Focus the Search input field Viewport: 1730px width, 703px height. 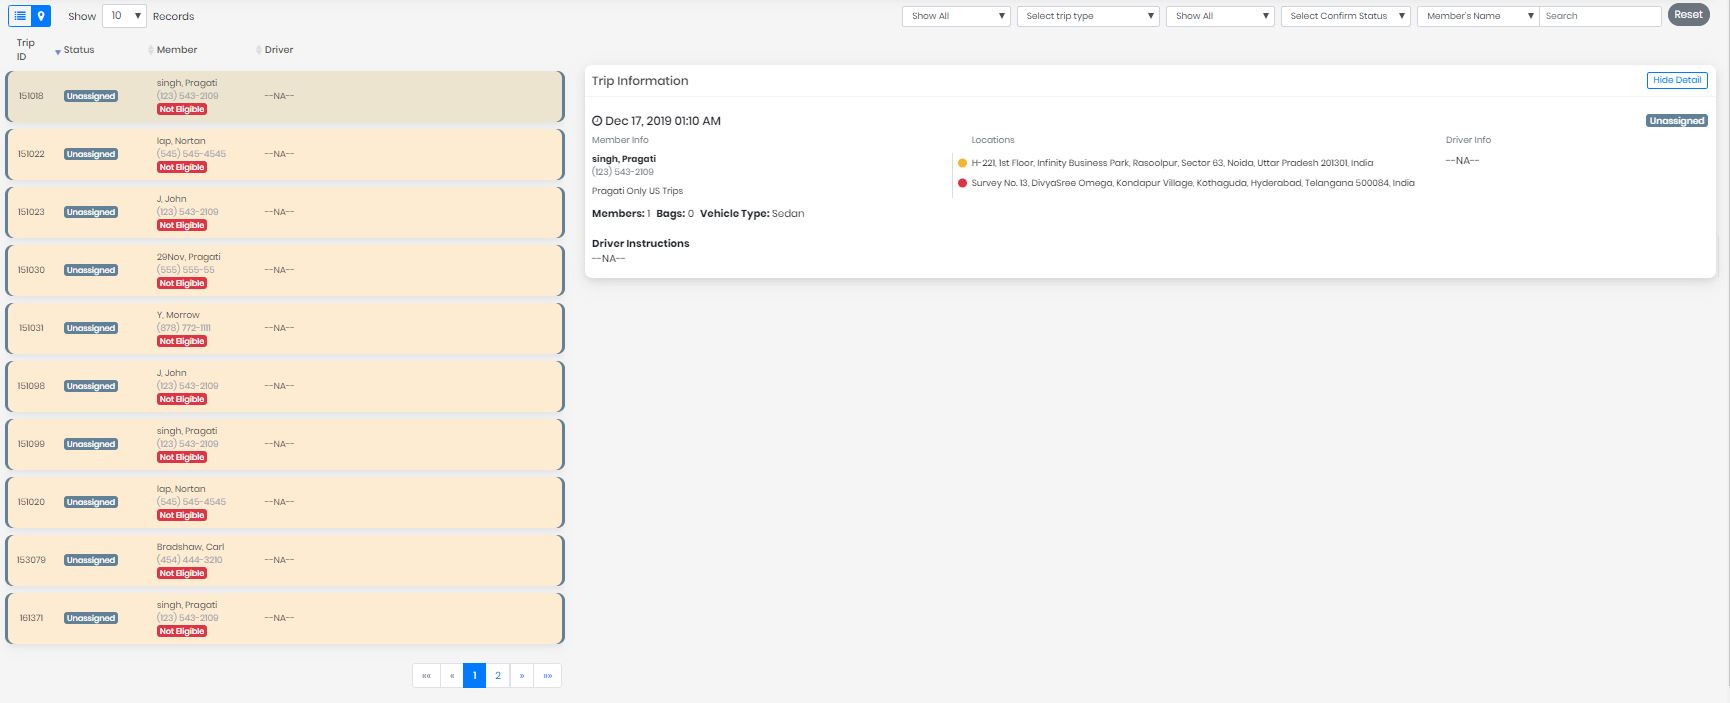tap(1600, 16)
